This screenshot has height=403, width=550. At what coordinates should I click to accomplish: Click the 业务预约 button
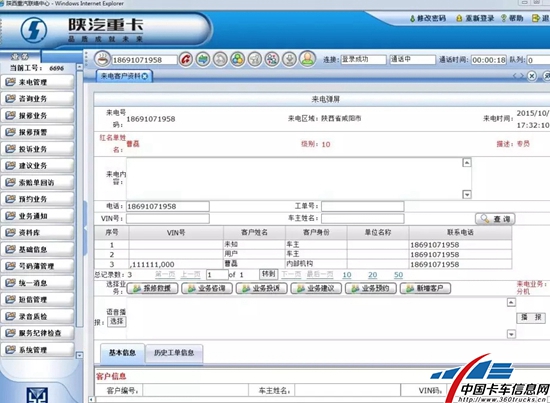coord(371,288)
